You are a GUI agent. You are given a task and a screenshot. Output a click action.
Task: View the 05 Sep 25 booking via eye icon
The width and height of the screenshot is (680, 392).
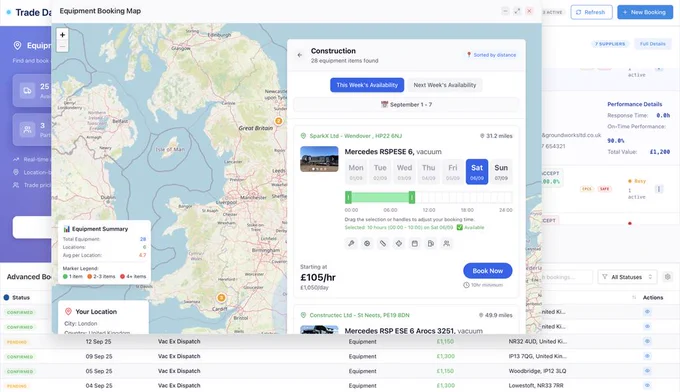[x=647, y=371]
